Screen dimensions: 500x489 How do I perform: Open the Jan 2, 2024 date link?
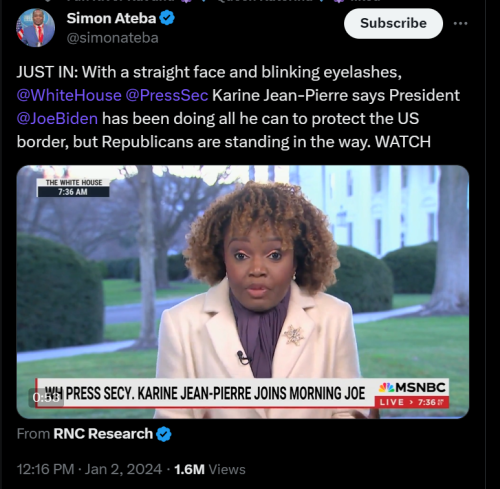click(x=123, y=469)
